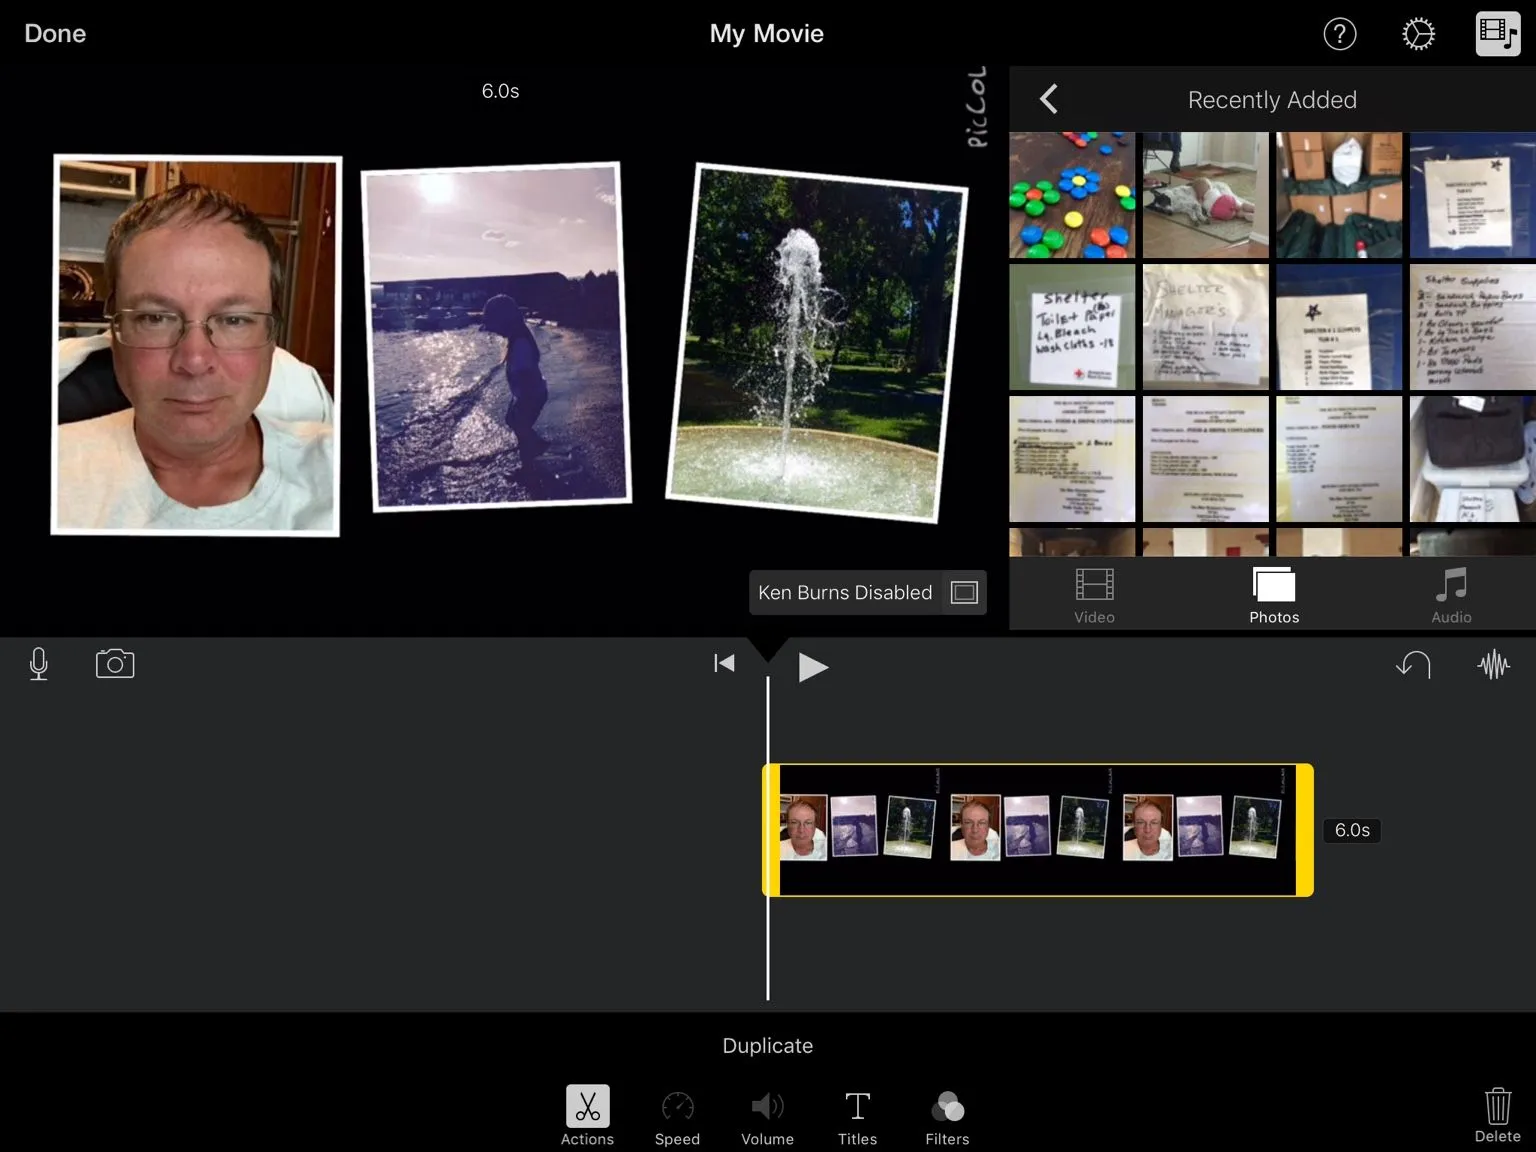Delete the selected clip with trash icon
This screenshot has width=1536, height=1152.
tap(1497, 1115)
